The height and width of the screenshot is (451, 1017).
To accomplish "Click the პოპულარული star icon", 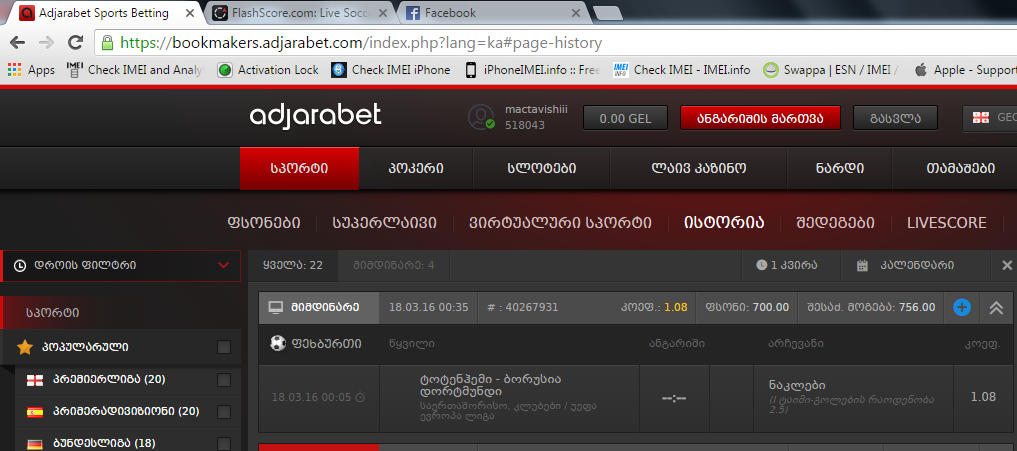I will pyautogui.click(x=25, y=348).
